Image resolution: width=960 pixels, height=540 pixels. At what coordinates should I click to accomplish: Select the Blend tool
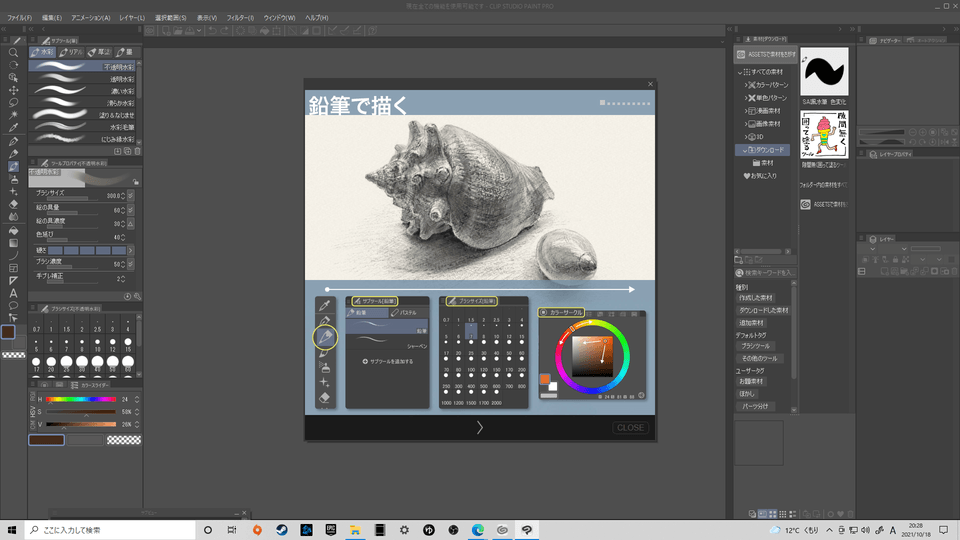[13, 217]
